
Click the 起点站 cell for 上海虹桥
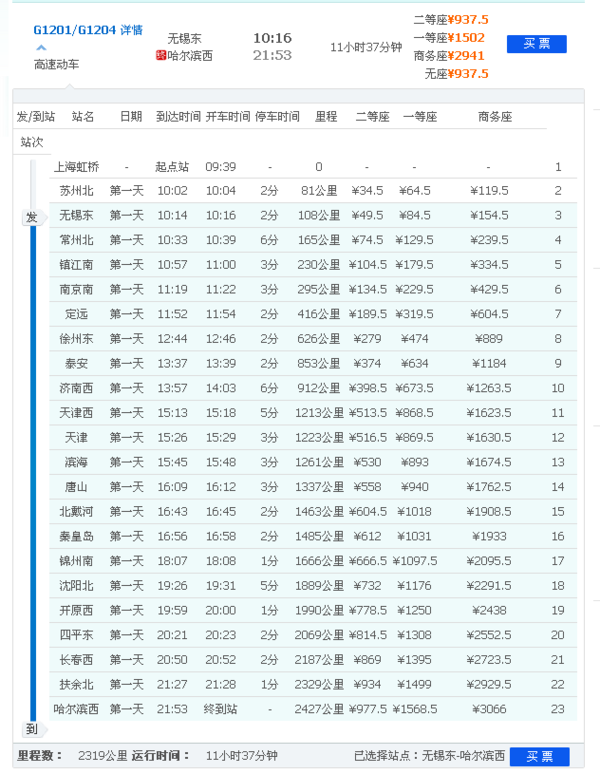click(172, 166)
